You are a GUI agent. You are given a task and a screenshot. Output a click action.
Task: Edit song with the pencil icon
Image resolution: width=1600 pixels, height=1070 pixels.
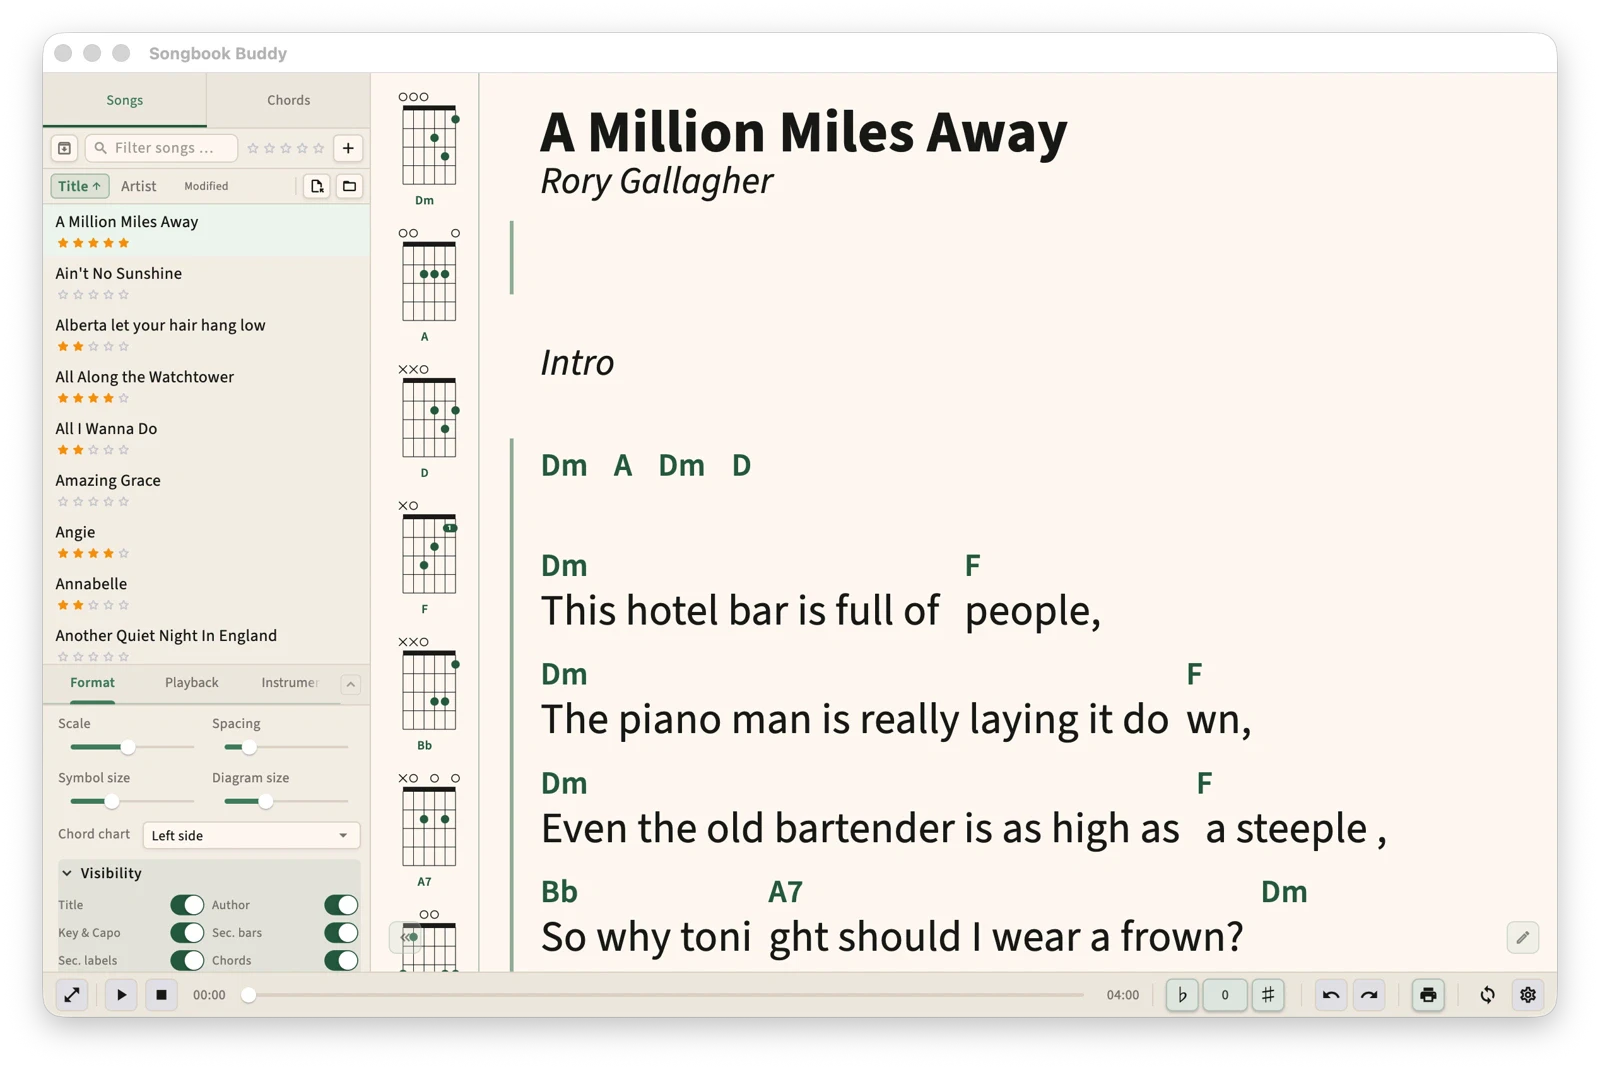(x=1523, y=938)
